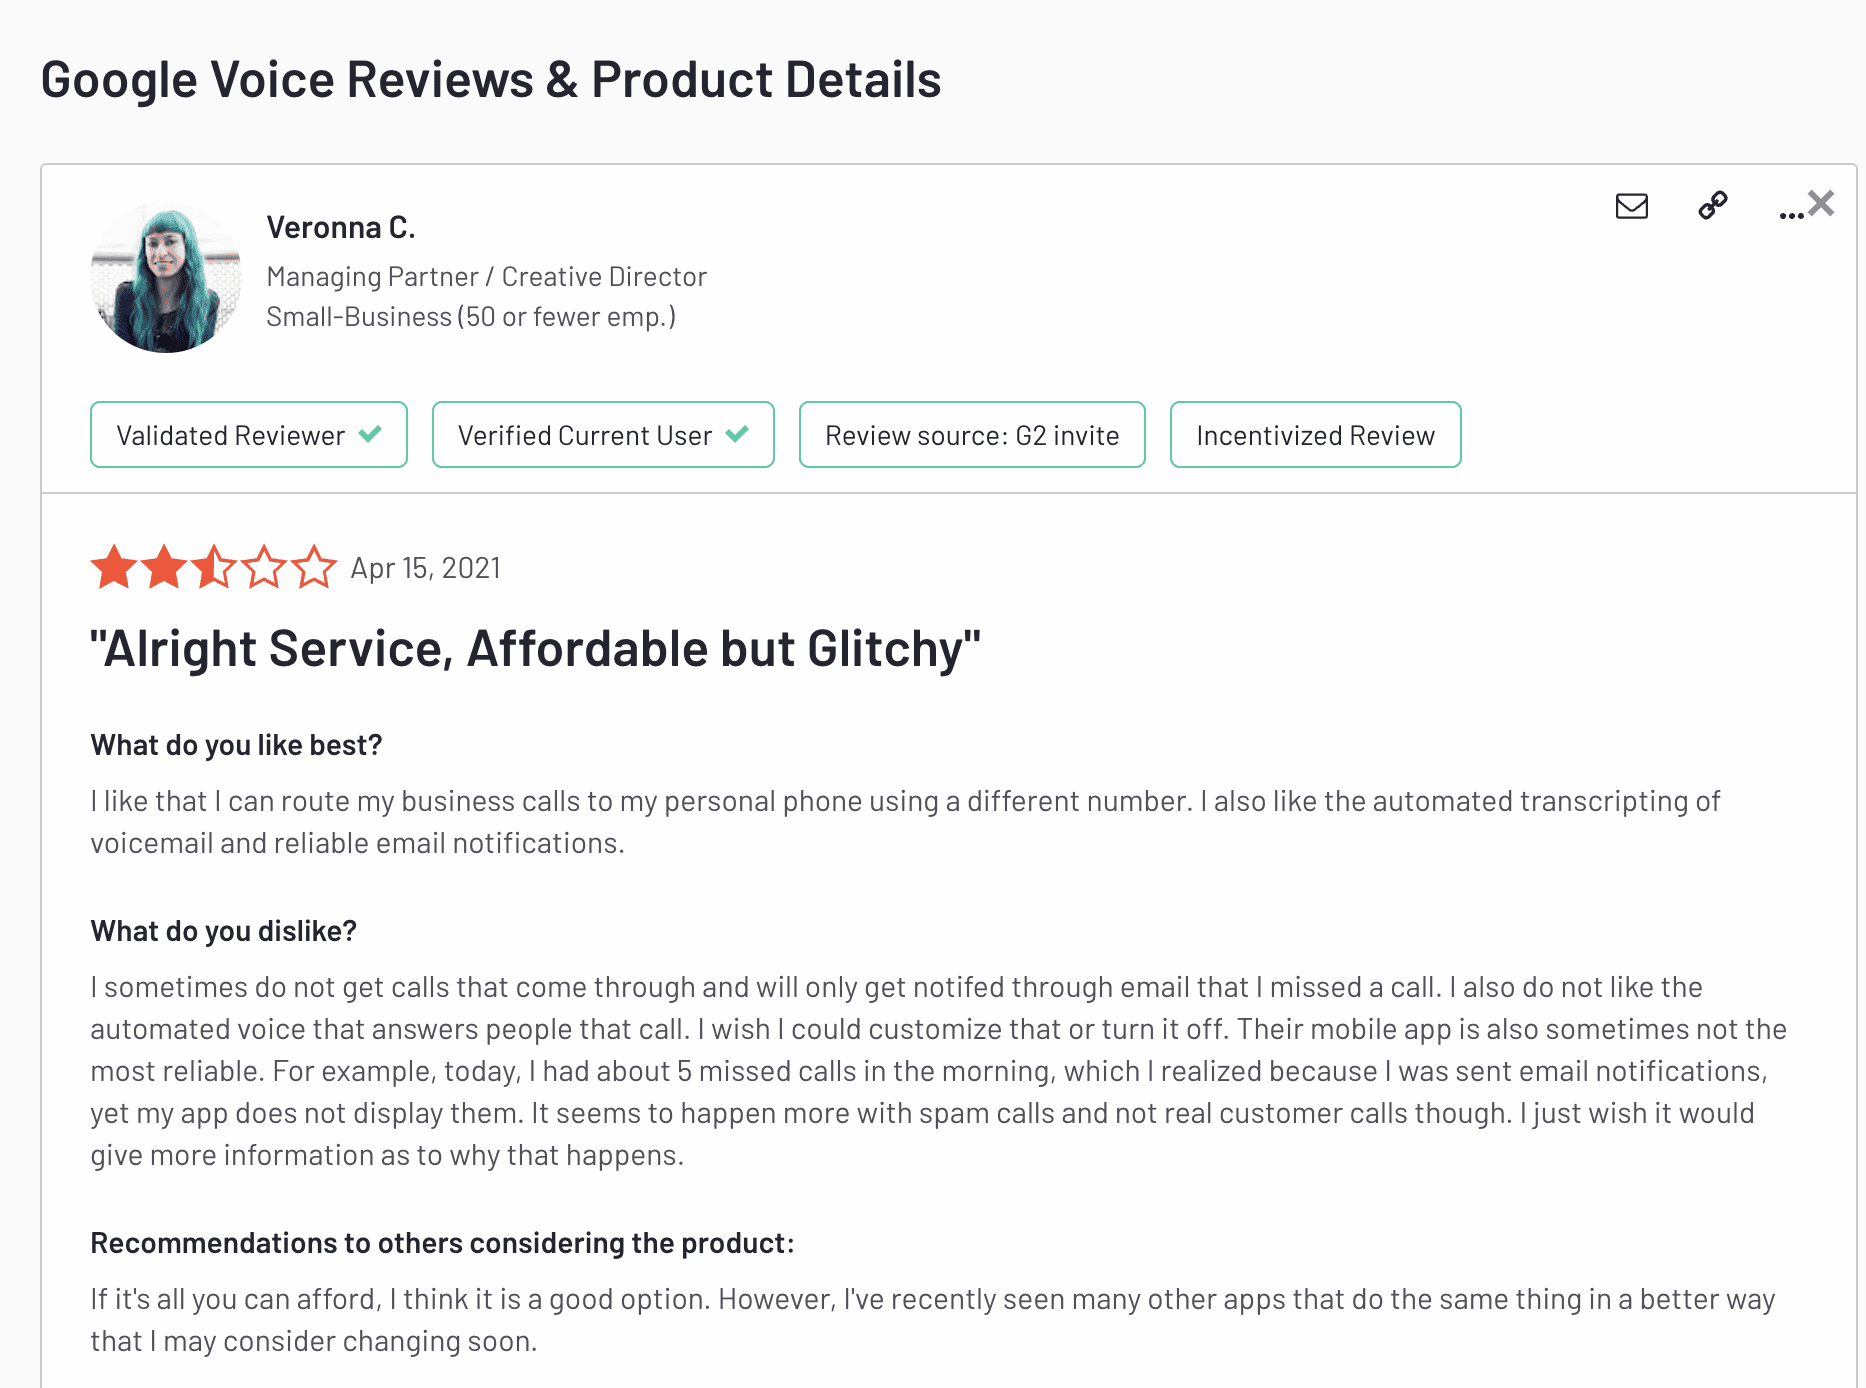Copy review link via chain icon

click(1713, 205)
